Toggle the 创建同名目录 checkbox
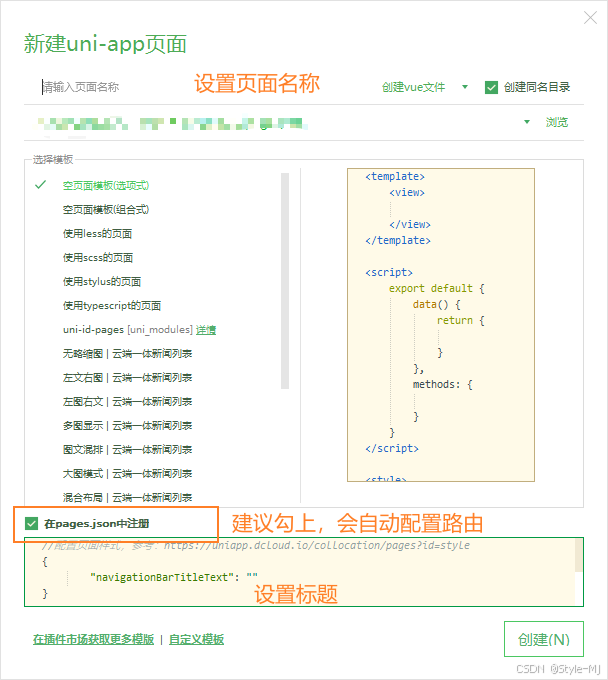The width and height of the screenshot is (608, 680). [491, 88]
